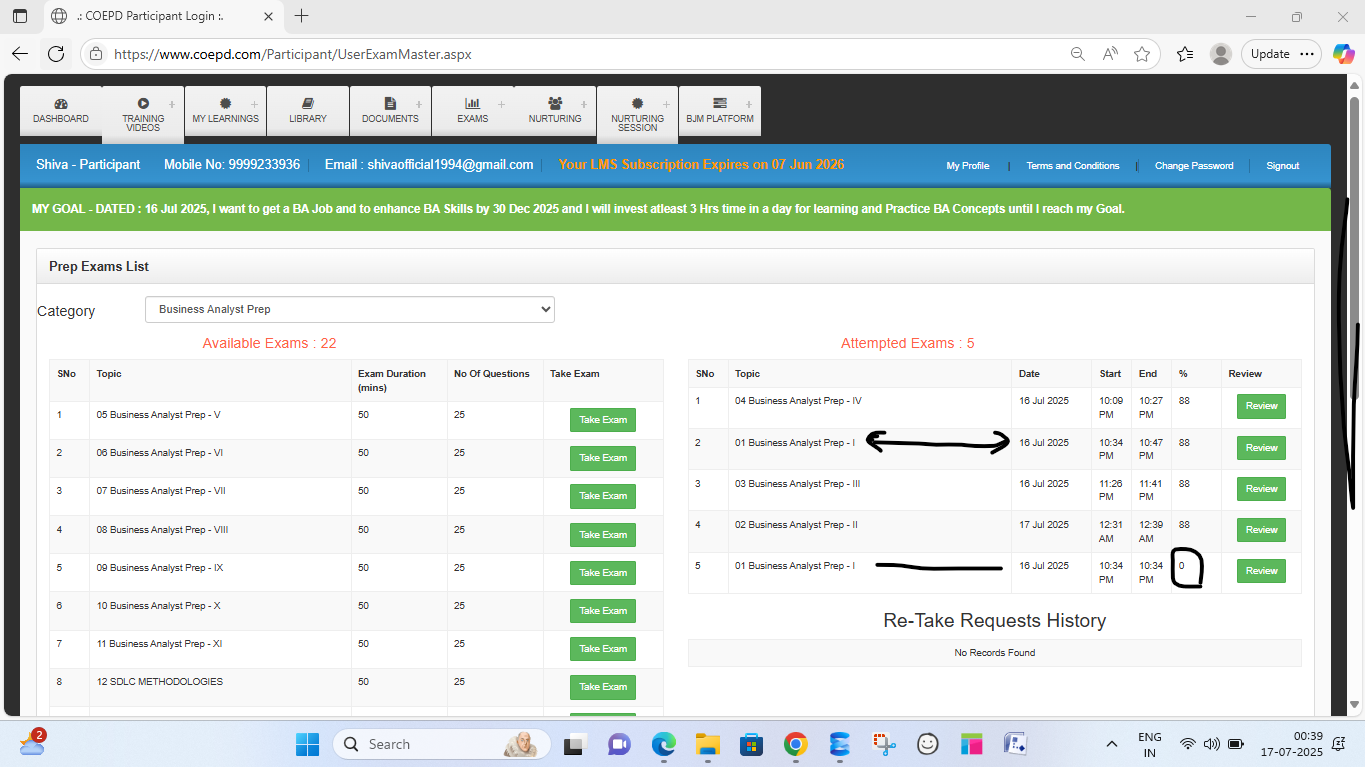Open the Documents file icon

coord(390,103)
